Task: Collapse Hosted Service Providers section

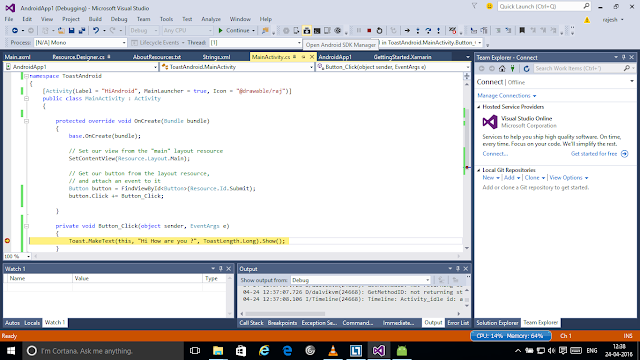Action: 479,107
